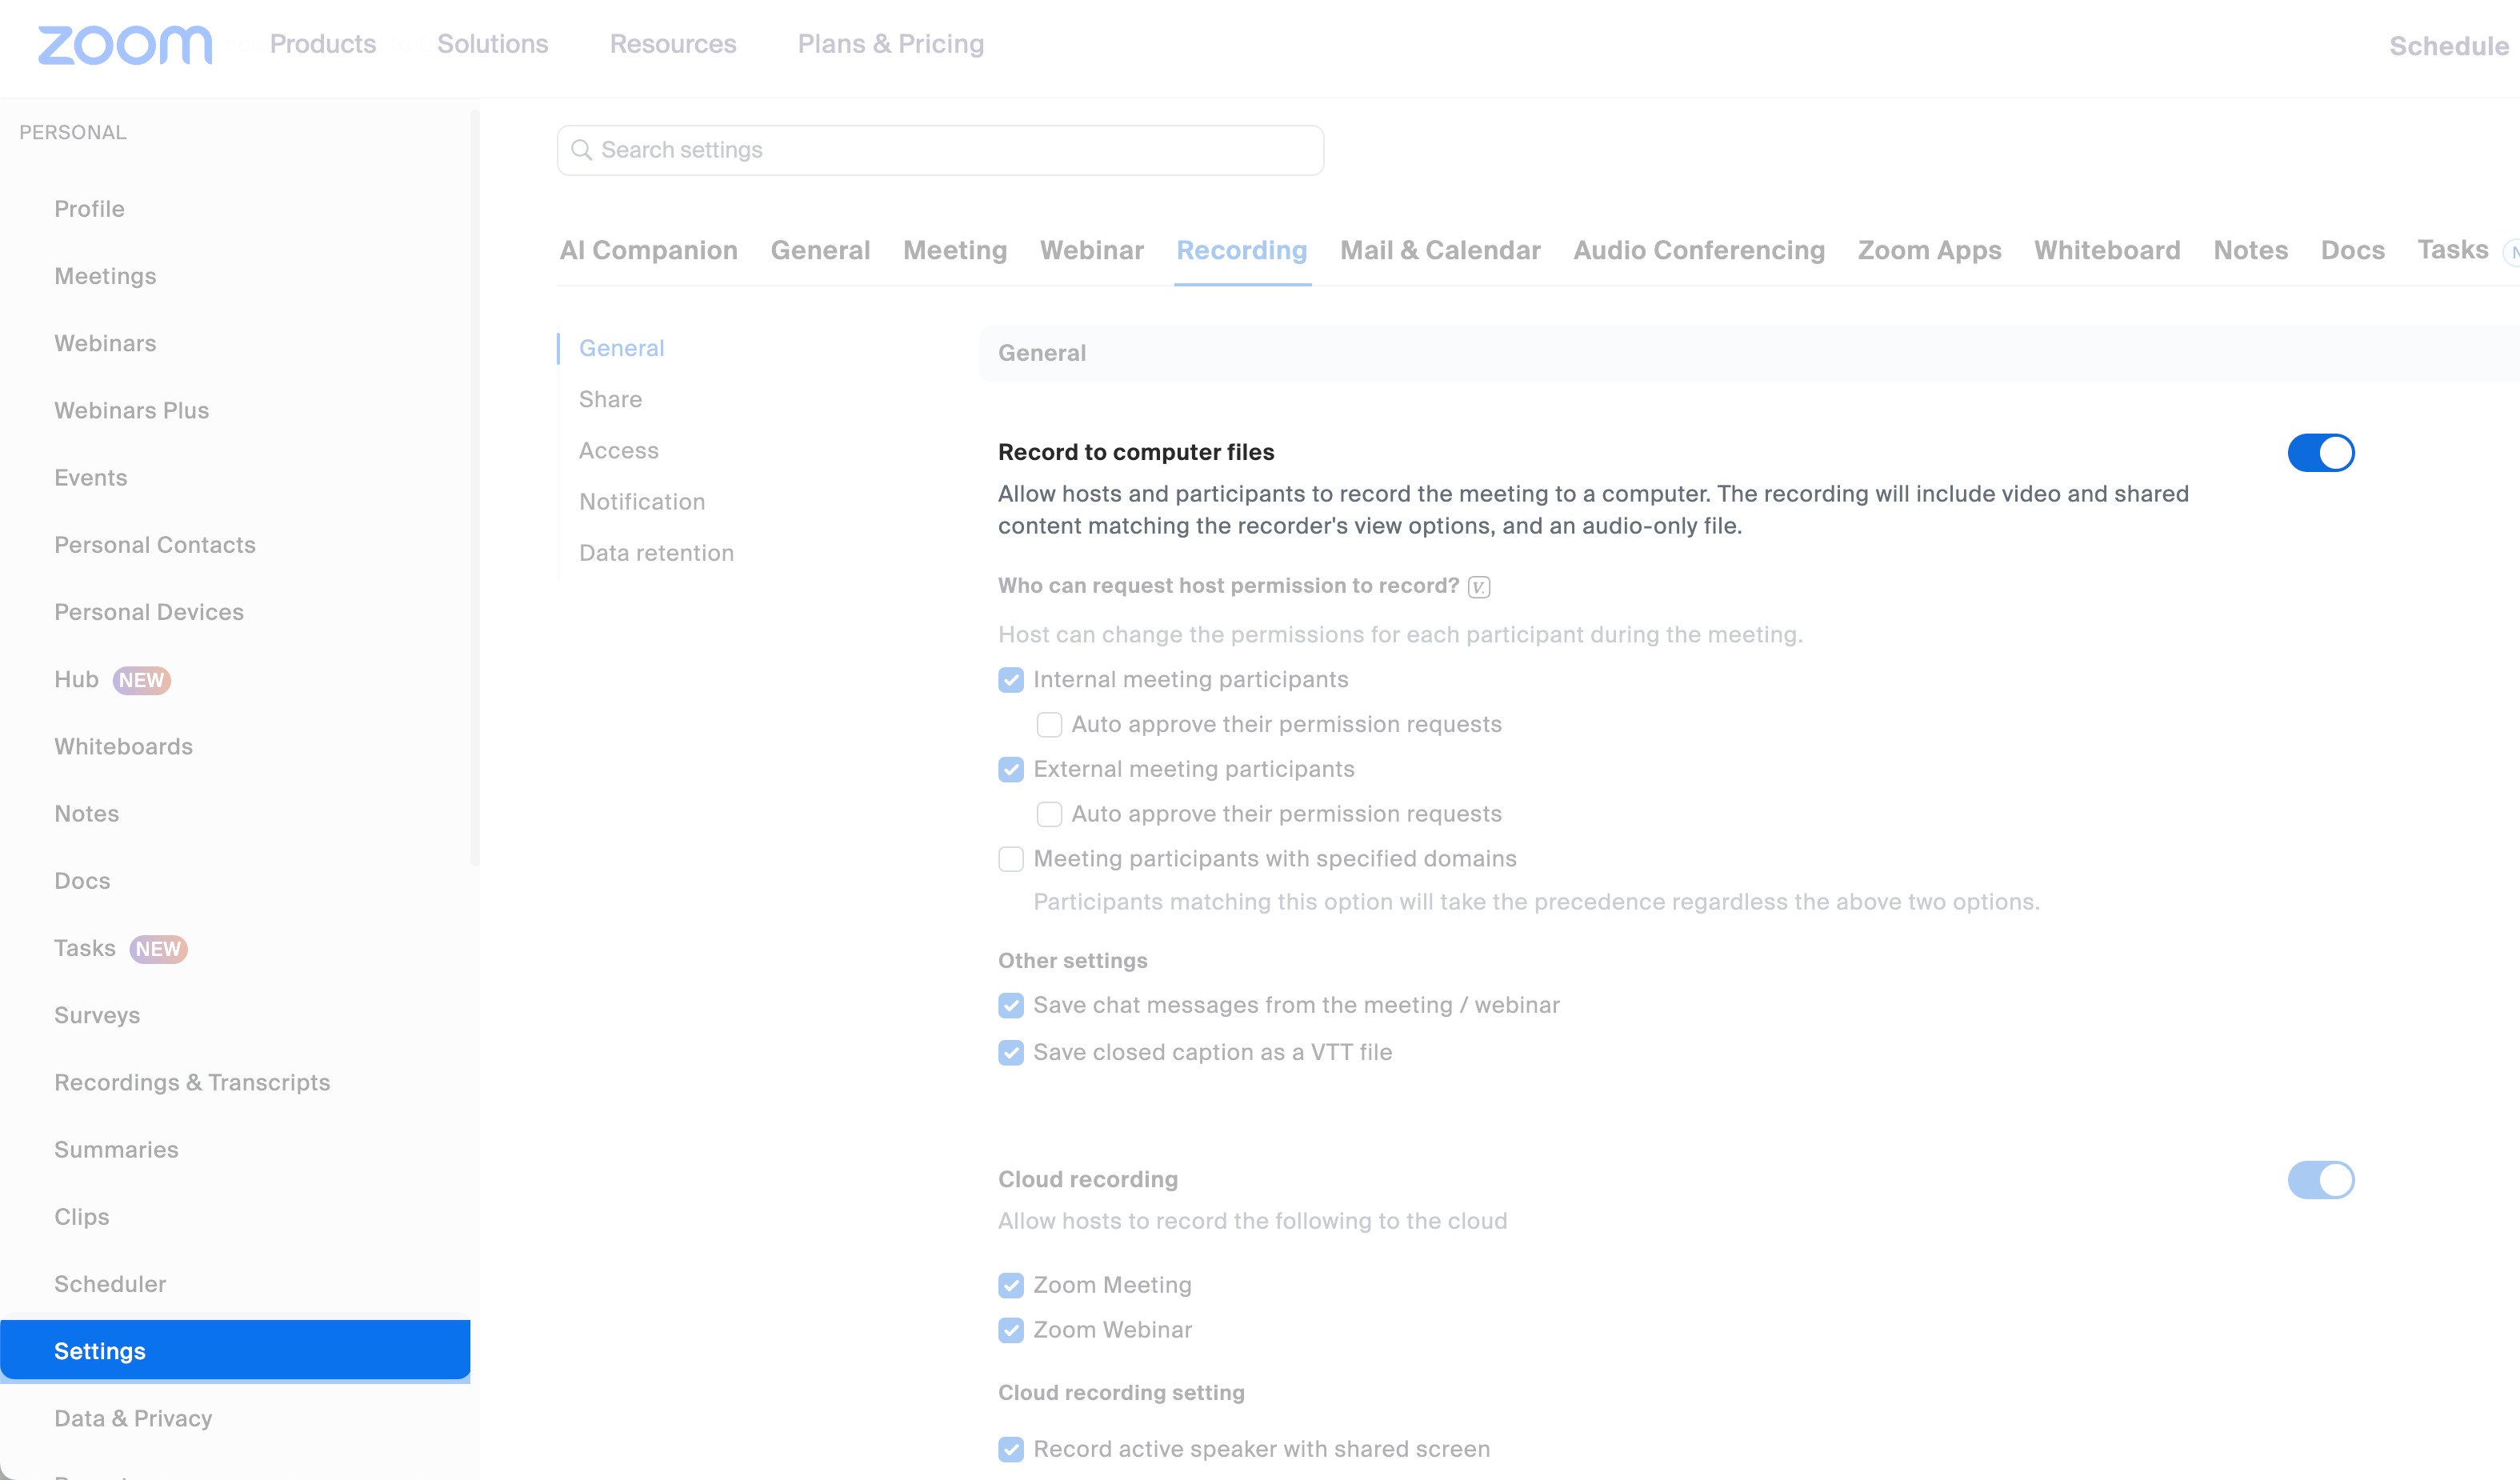
Task: Enable Meeting participants with specified domains
Action: (1010, 859)
